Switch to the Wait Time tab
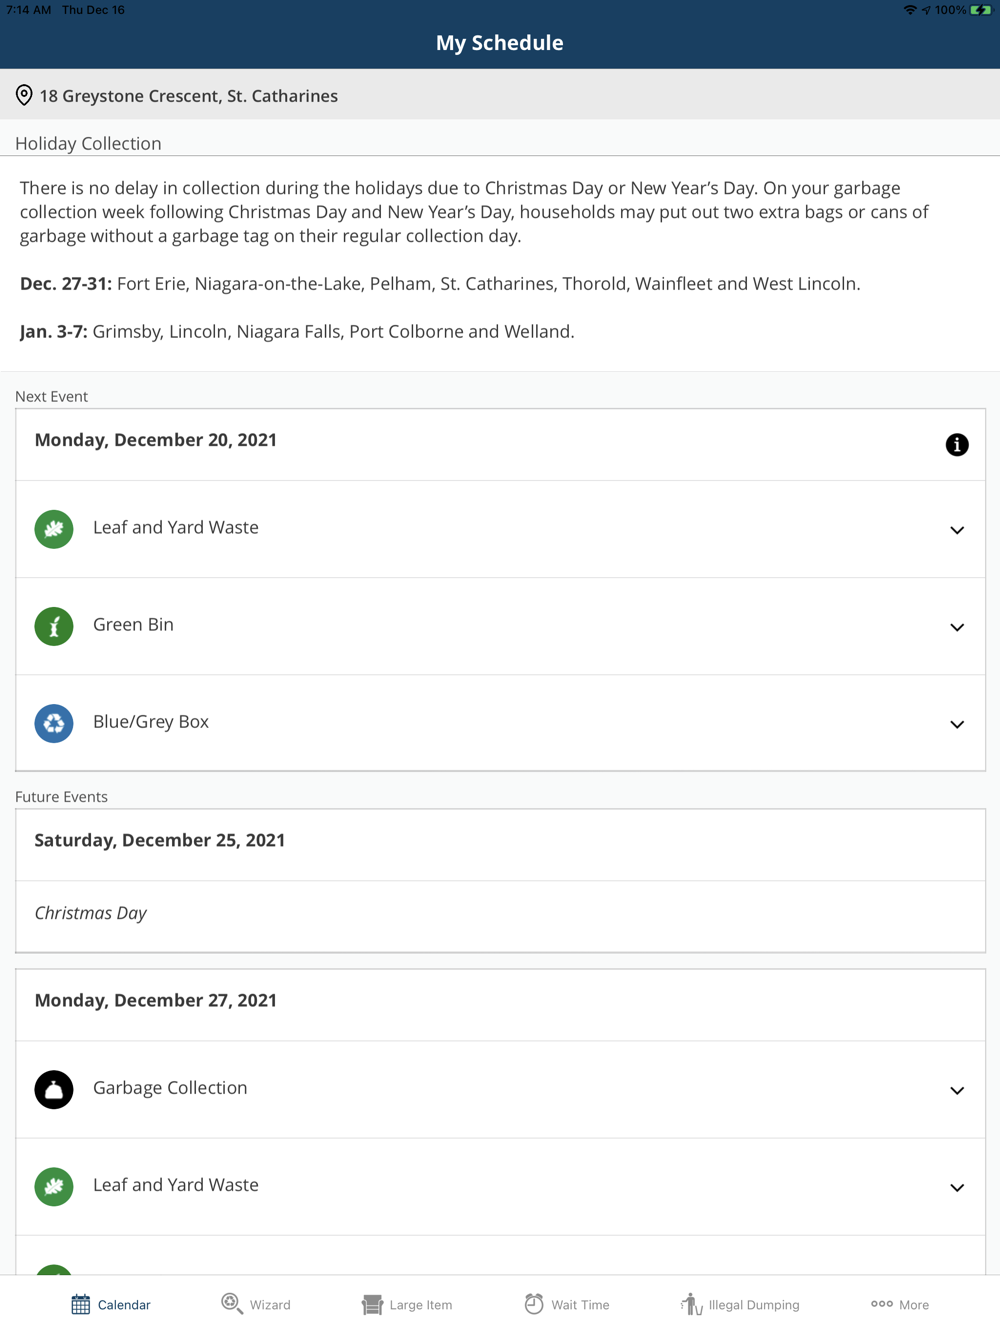1000x1334 pixels. (x=567, y=1304)
